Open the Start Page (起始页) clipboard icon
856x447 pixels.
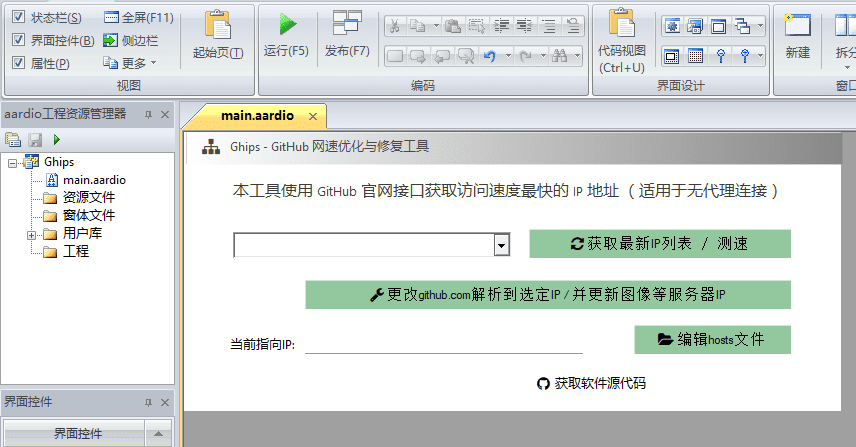pyautogui.click(x=217, y=25)
